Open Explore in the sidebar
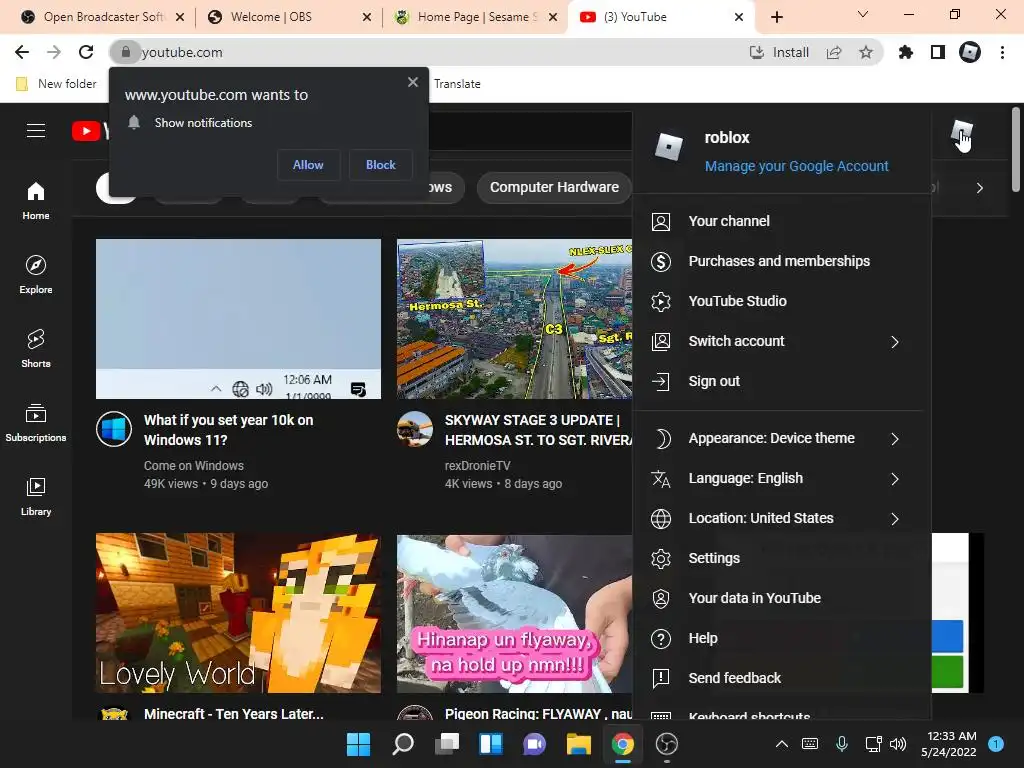Image resolution: width=1024 pixels, height=768 pixels. point(36,275)
